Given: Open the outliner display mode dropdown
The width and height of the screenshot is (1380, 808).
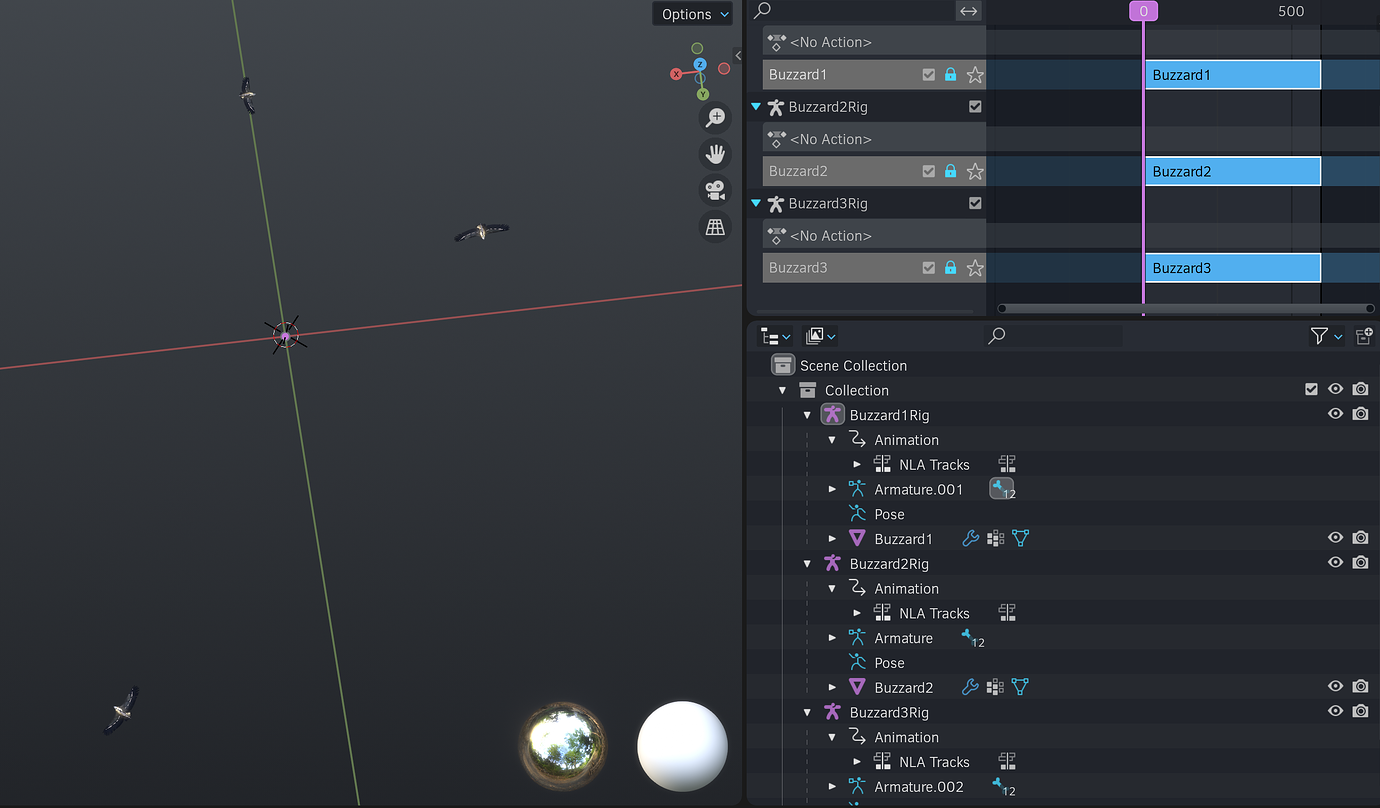Looking at the screenshot, I should pyautogui.click(x=820, y=336).
